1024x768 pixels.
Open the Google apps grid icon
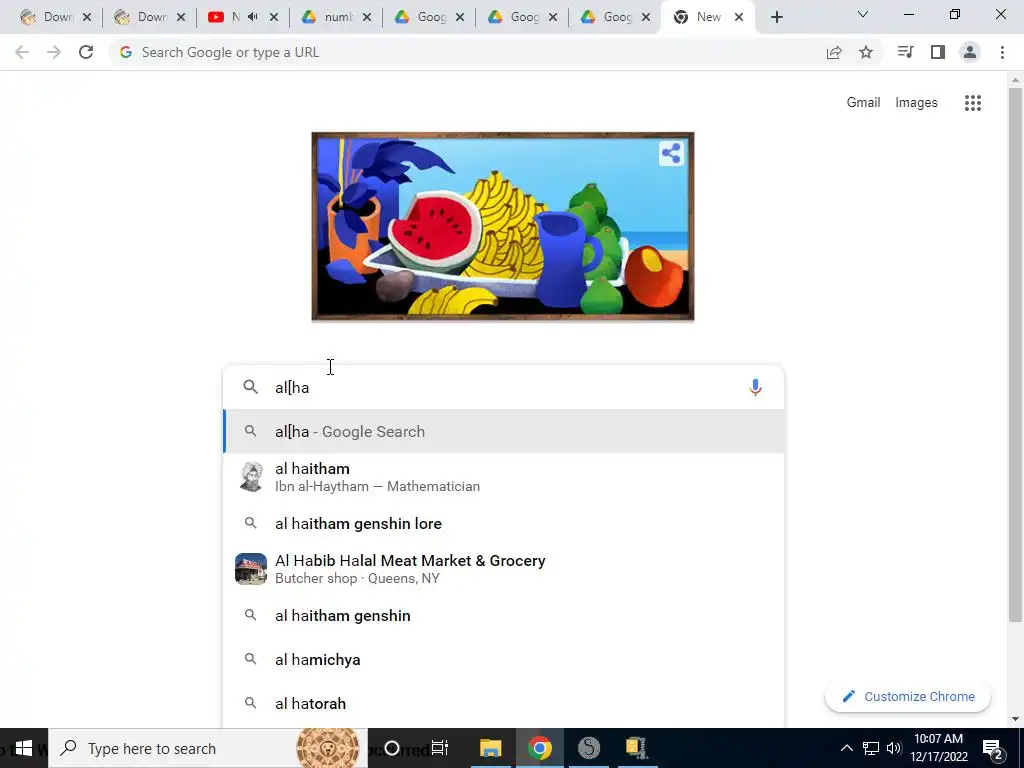[973, 103]
